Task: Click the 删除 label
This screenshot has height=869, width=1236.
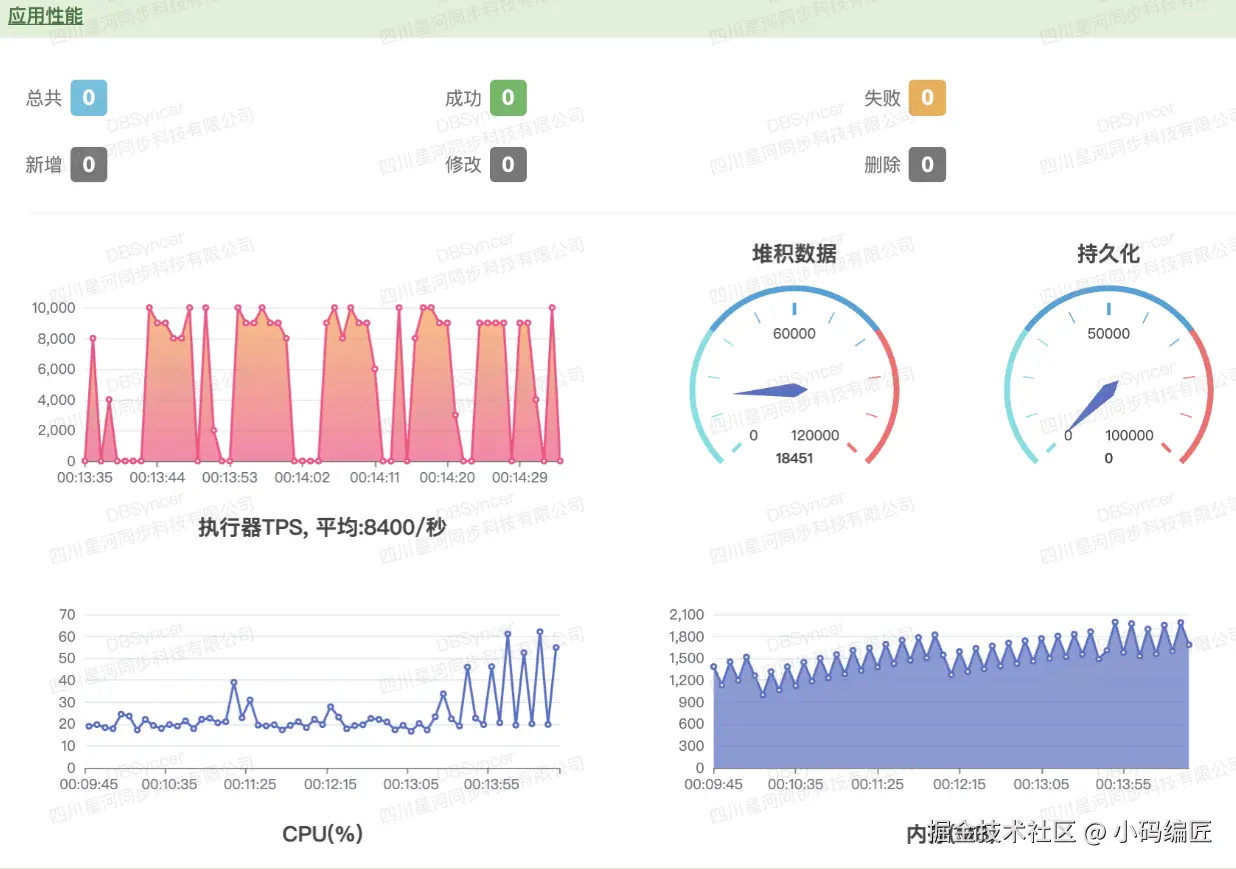Action: pos(882,165)
